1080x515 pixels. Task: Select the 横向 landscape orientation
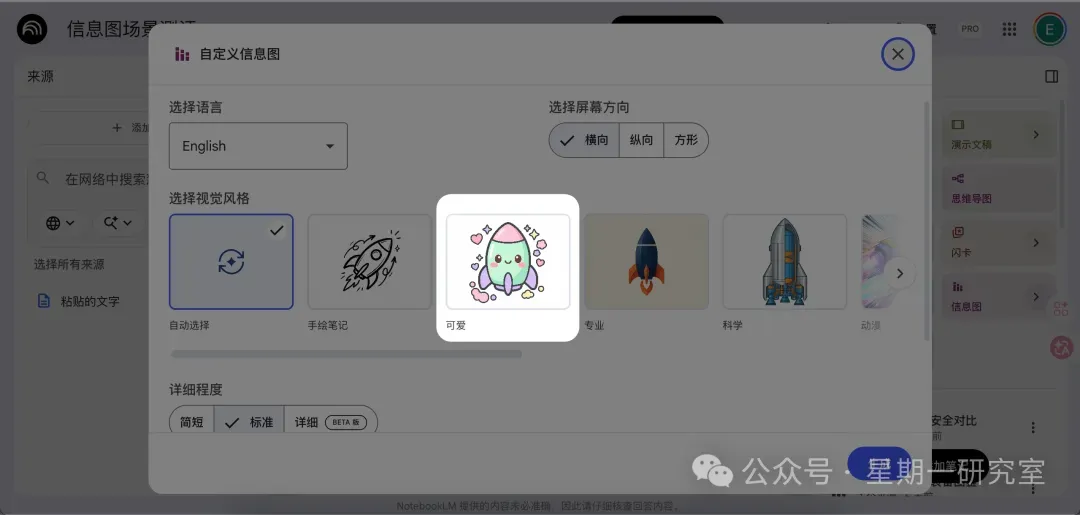click(x=584, y=140)
